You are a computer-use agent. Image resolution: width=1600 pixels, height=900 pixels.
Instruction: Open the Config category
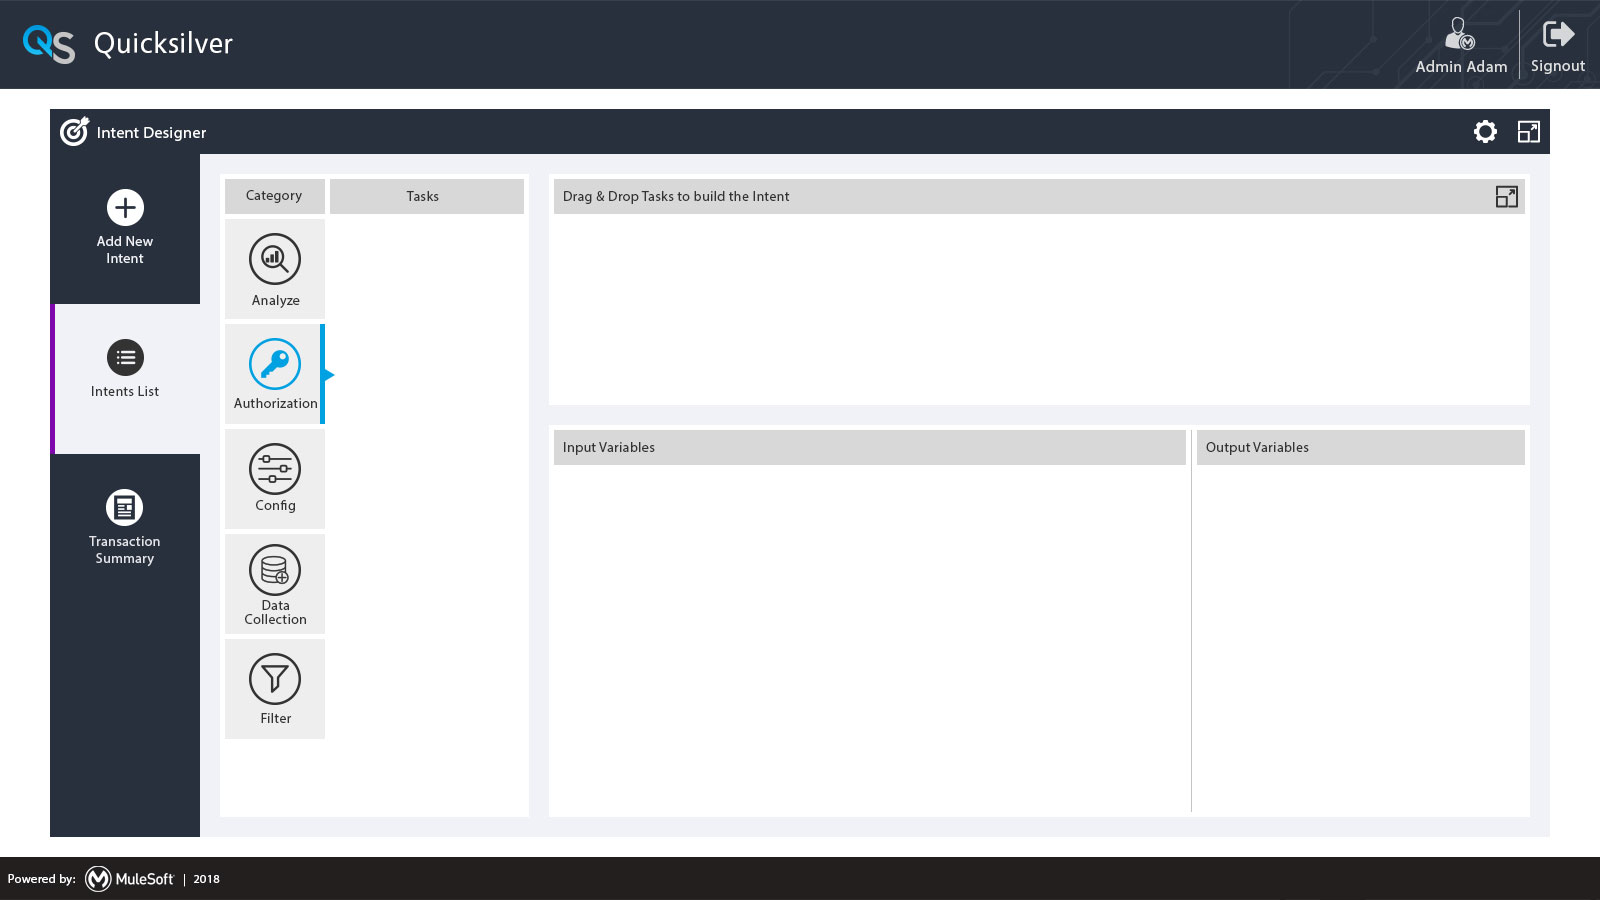tap(275, 470)
